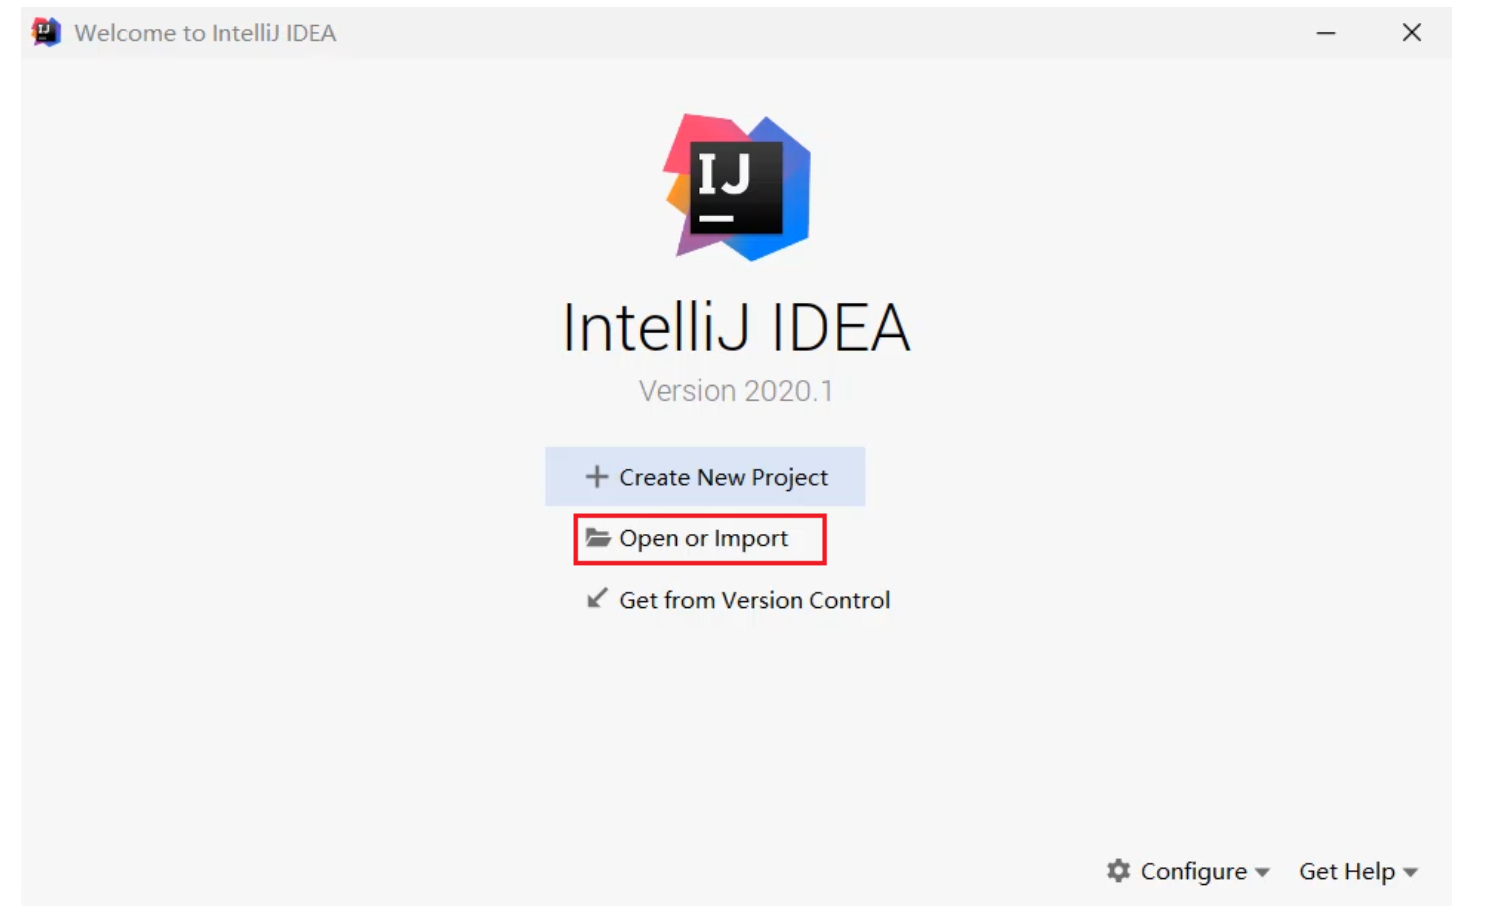Screen dimensions: 1501x914
Task: Close the Welcome to IntelliJ IDEA window
Action: 1412,33
